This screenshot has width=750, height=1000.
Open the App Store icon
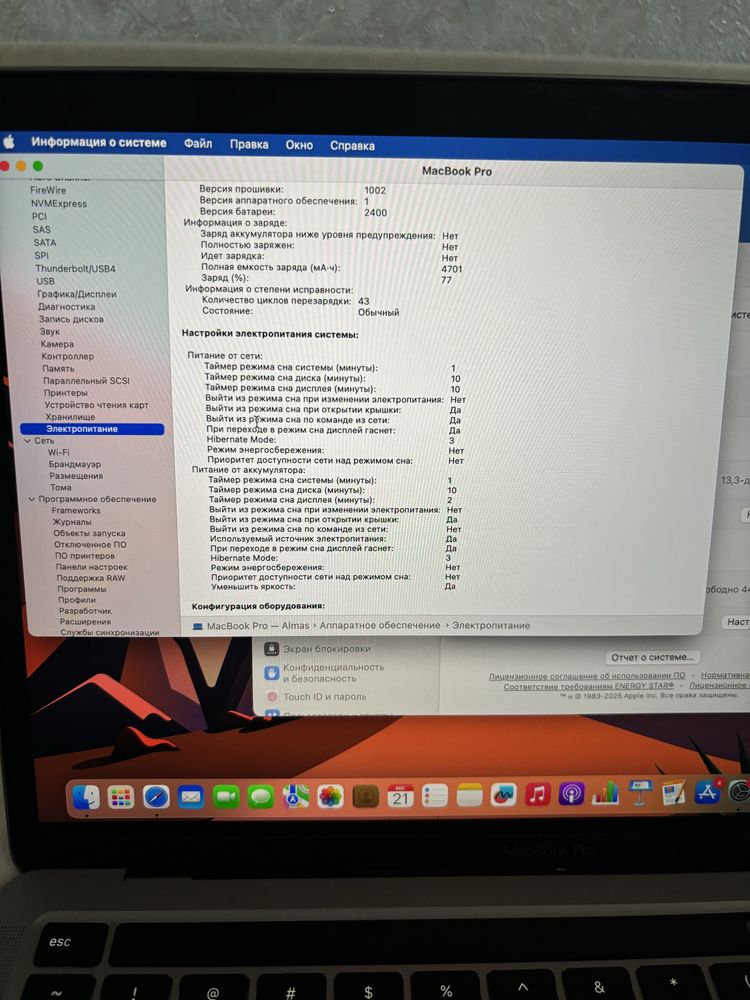[x=707, y=792]
